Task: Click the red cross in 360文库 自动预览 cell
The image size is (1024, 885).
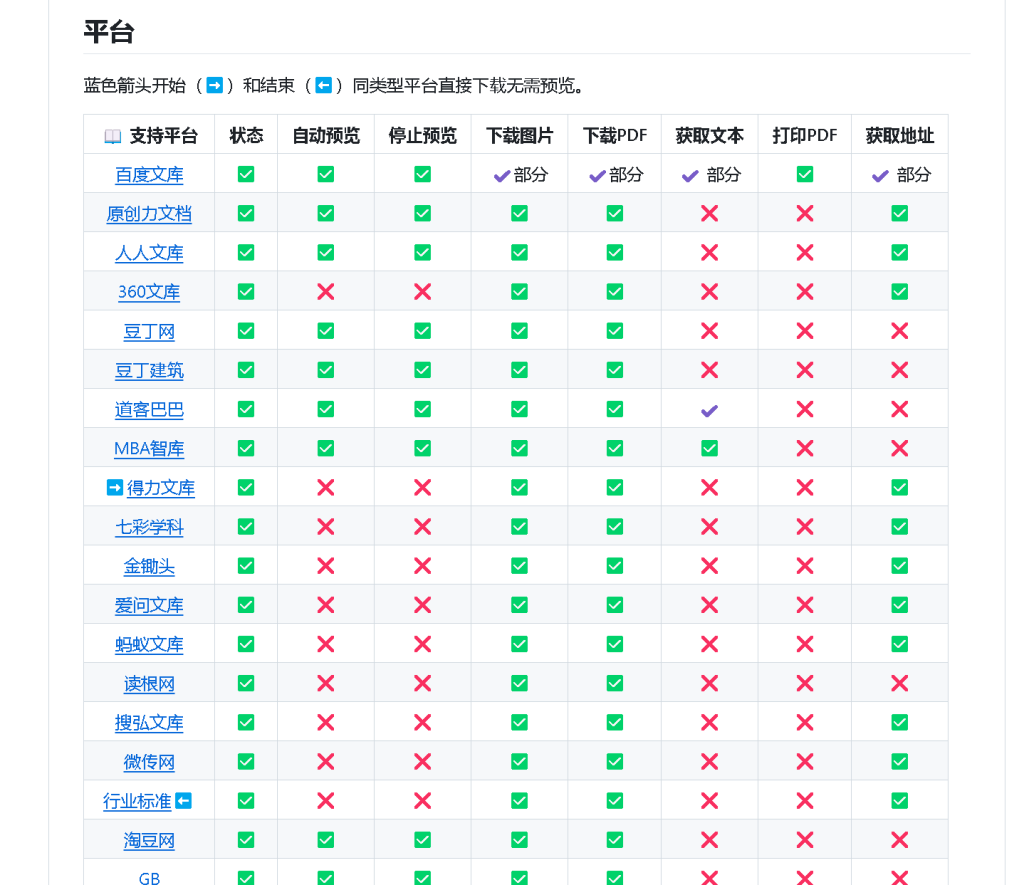Action: tap(326, 292)
